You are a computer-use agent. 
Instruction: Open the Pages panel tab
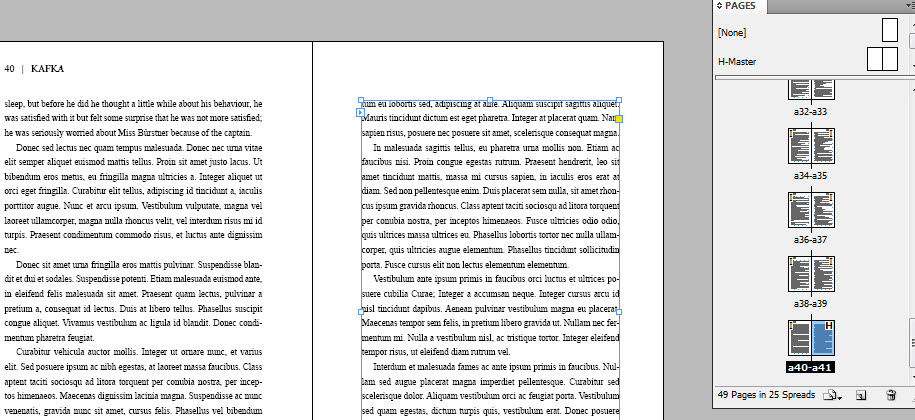click(747, 6)
